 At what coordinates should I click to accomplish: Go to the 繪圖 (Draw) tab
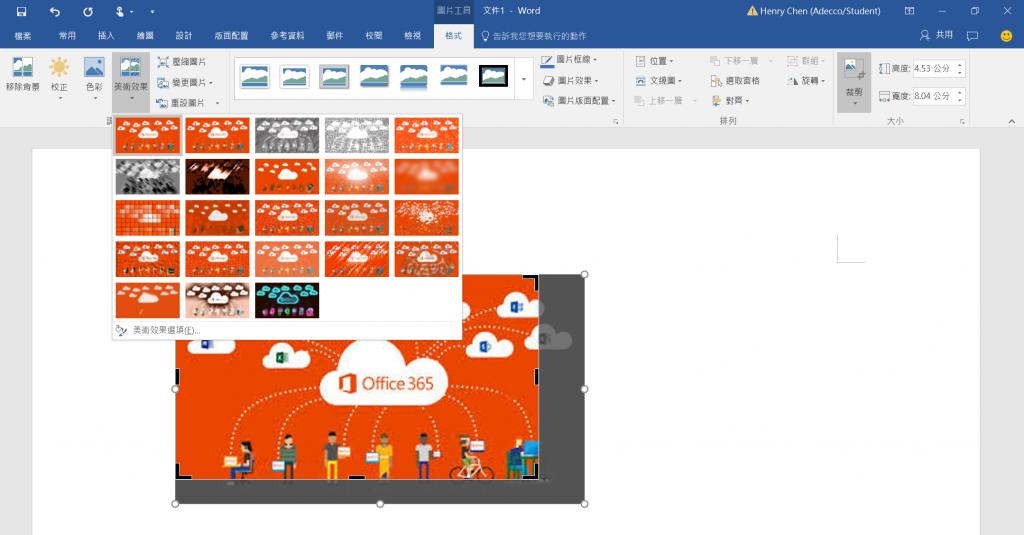coord(145,36)
